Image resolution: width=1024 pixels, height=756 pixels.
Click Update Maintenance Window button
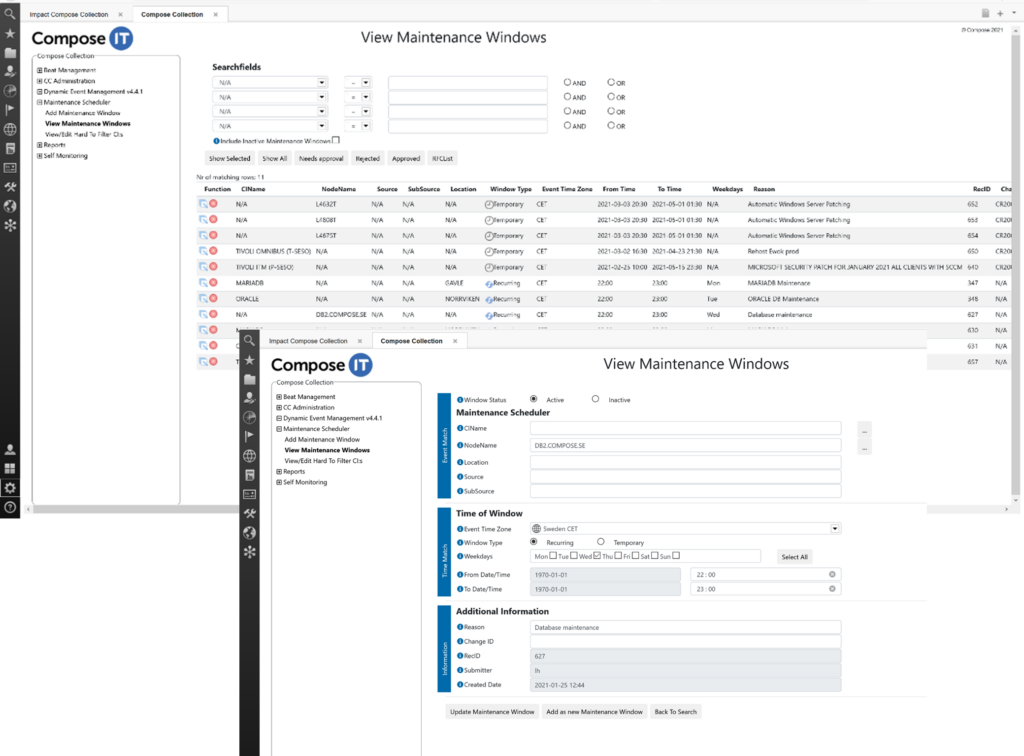click(492, 712)
